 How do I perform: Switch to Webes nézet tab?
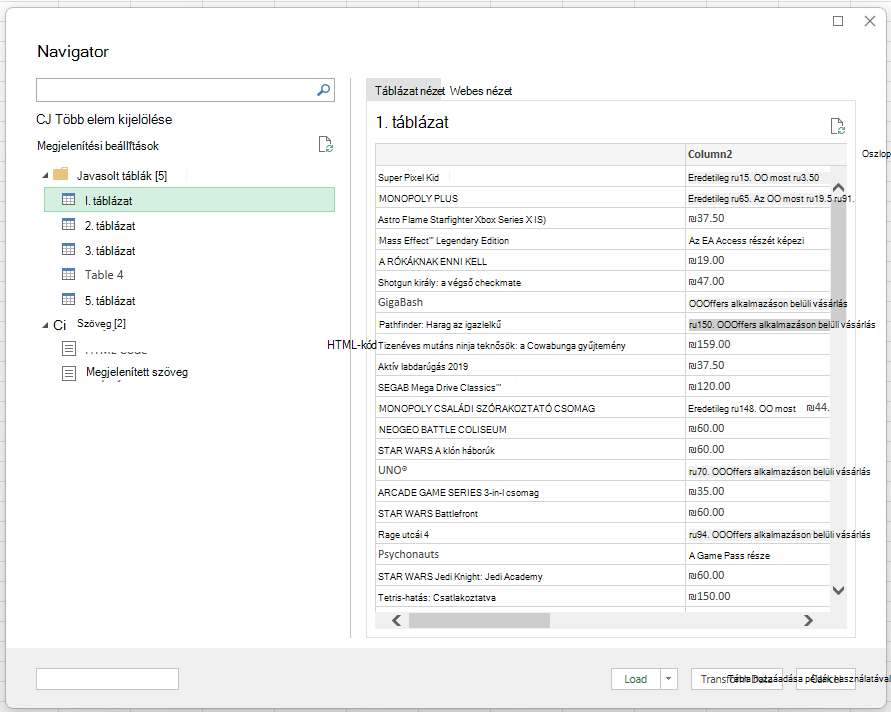pos(481,91)
